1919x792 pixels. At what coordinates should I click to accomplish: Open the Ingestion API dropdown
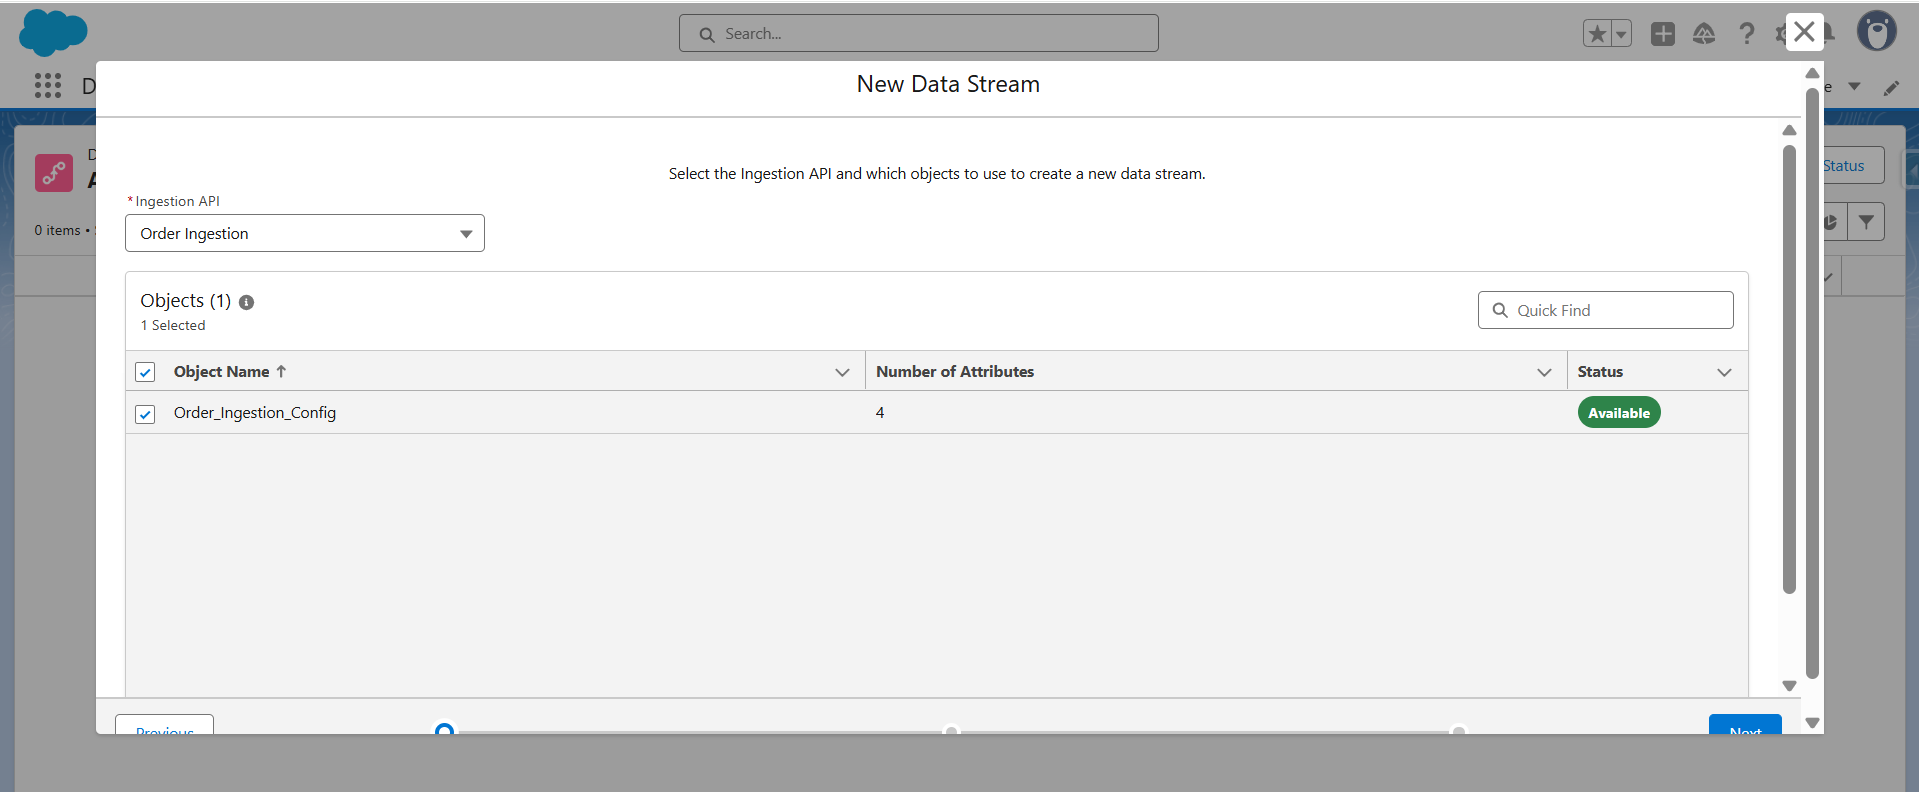(304, 233)
